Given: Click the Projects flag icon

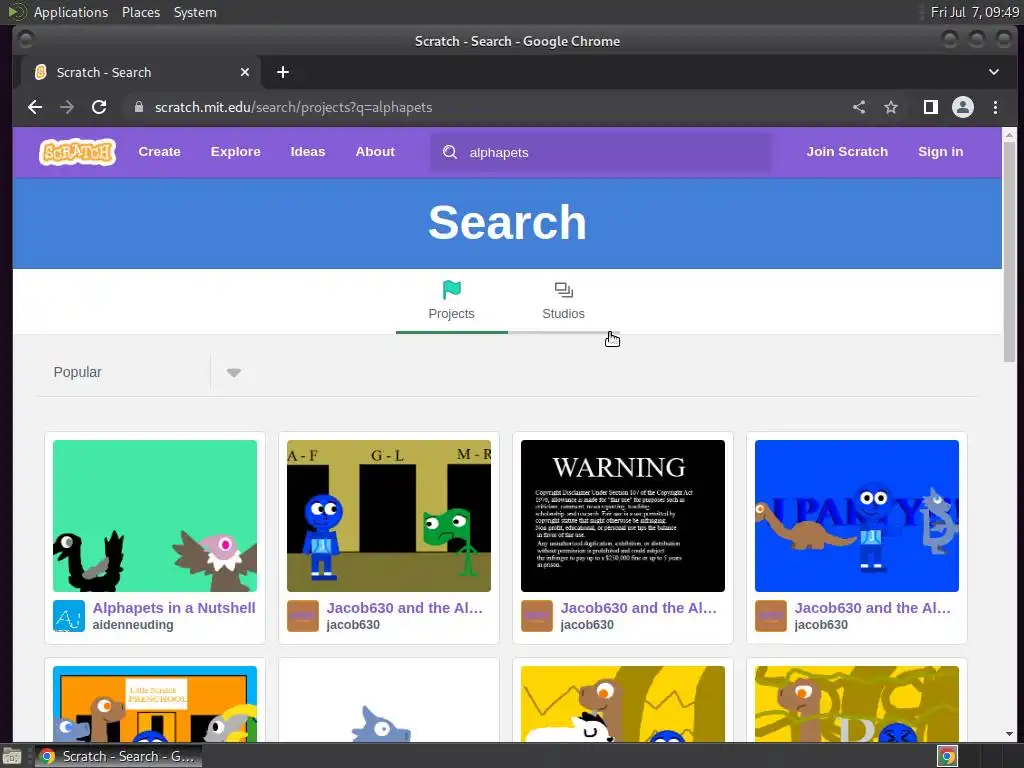Looking at the screenshot, I should pos(451,289).
